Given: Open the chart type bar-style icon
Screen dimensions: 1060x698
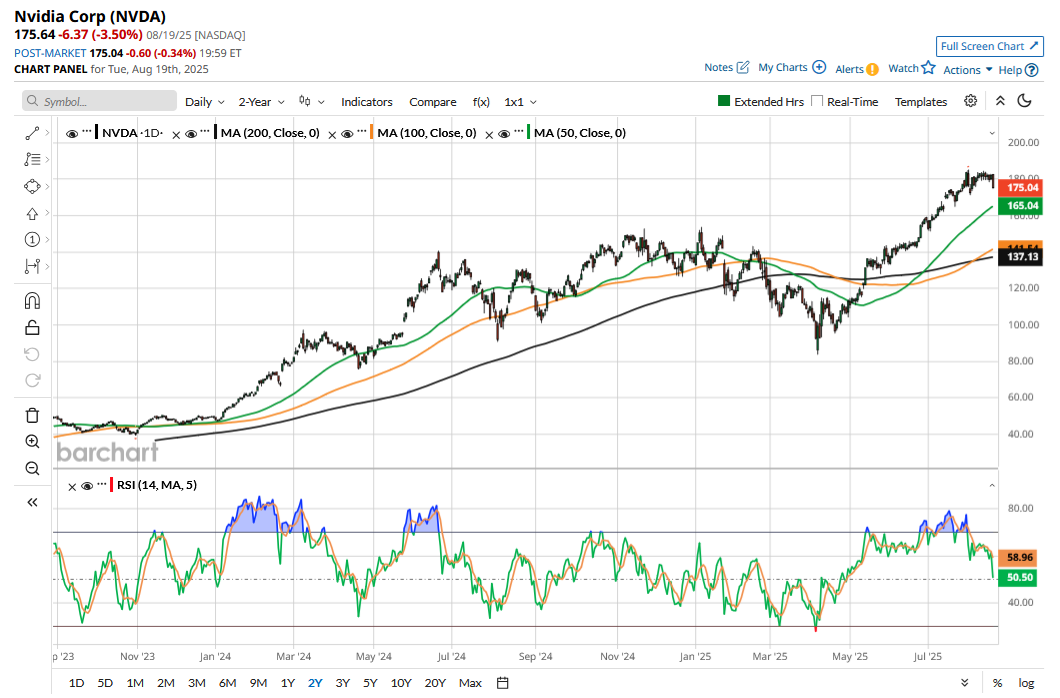Looking at the screenshot, I should 306,101.
